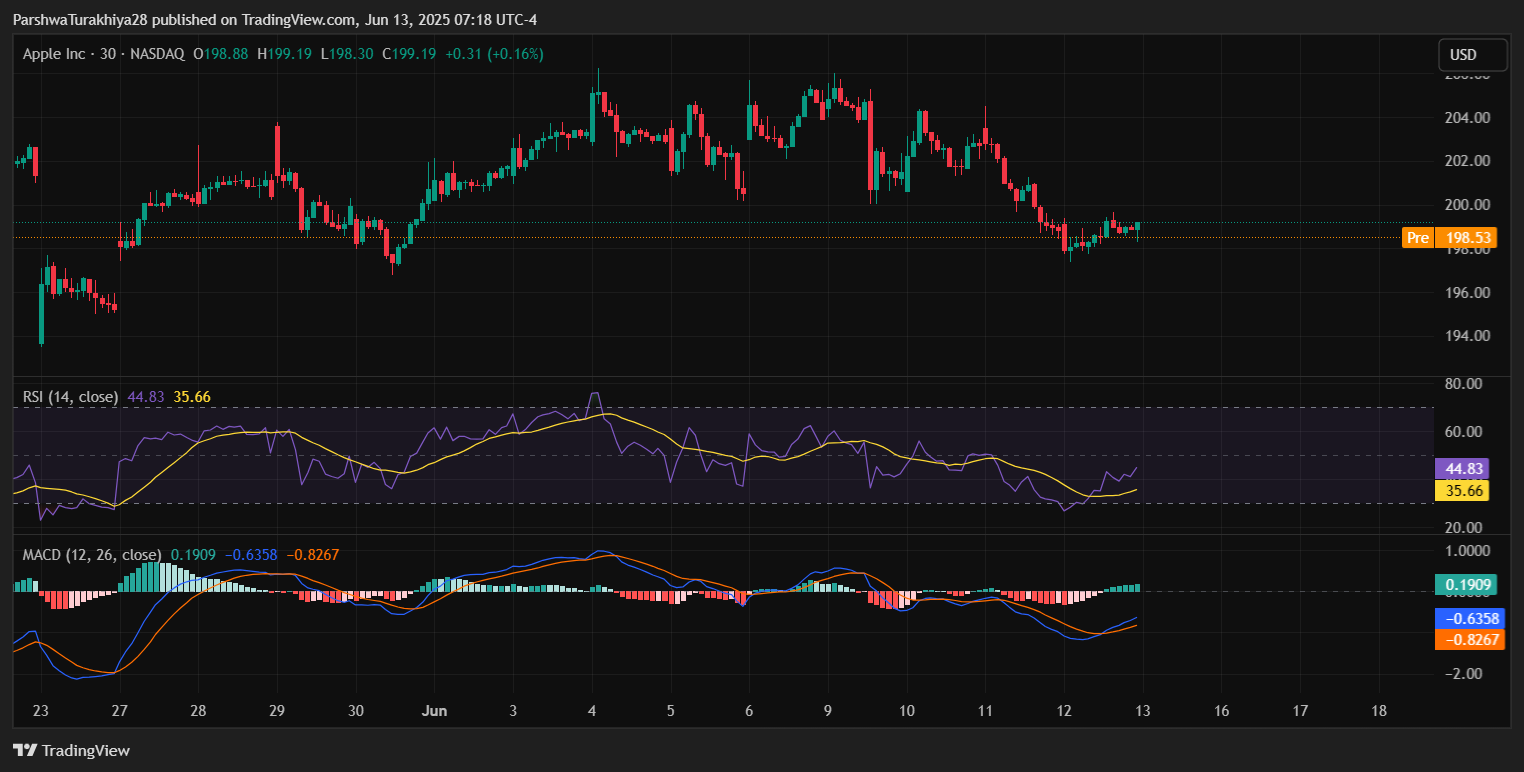
Task: Click the 196.00 price axis label
Action: click(x=1467, y=293)
